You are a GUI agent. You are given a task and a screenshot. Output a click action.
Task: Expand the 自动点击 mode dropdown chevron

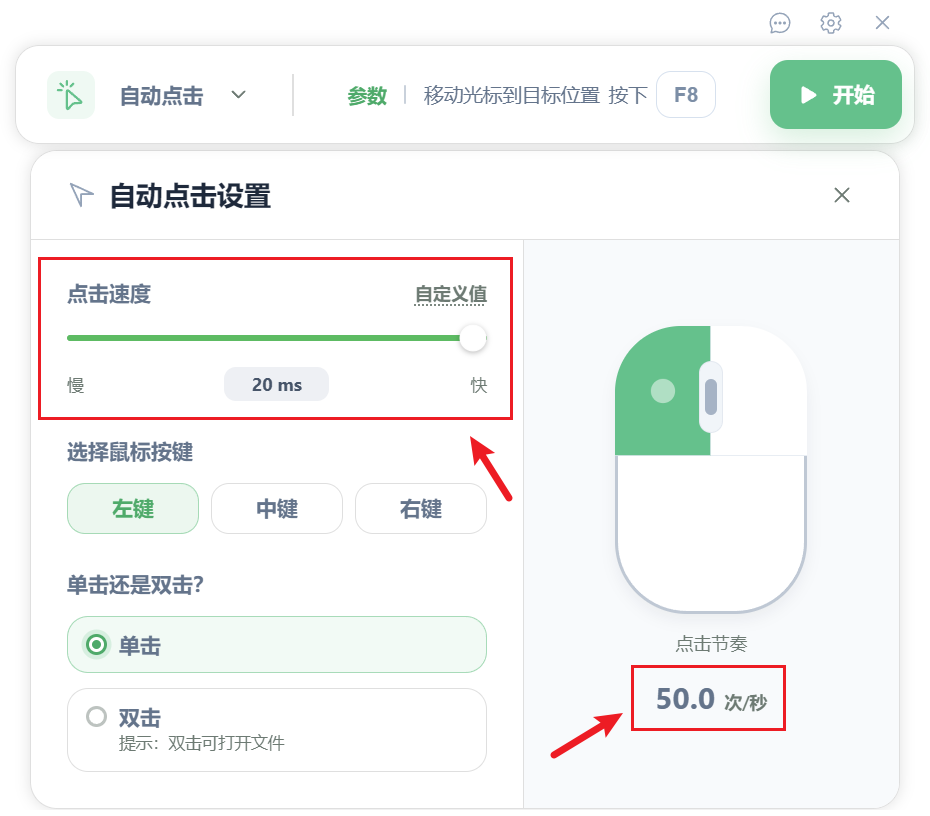[238, 95]
